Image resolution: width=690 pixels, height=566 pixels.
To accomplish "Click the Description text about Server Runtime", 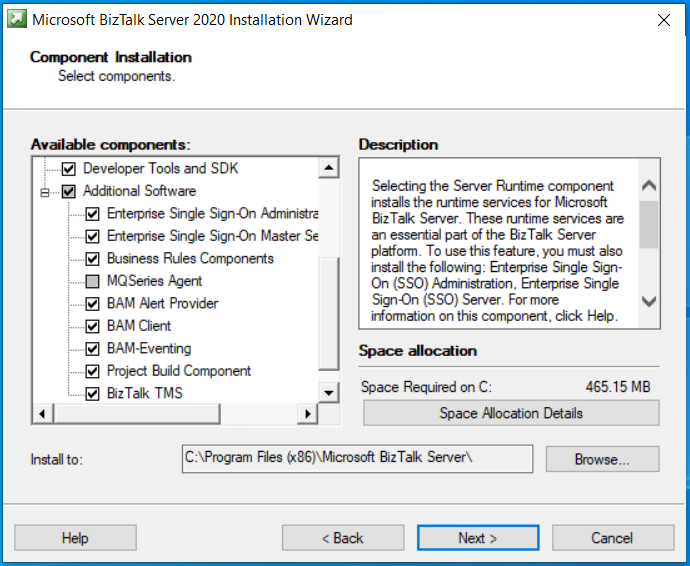I will coord(496,251).
